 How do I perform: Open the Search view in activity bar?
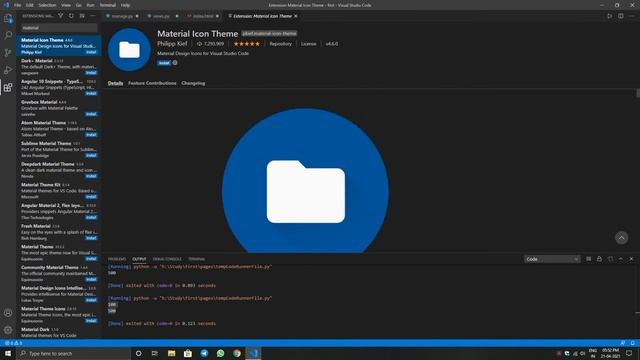[8, 36]
